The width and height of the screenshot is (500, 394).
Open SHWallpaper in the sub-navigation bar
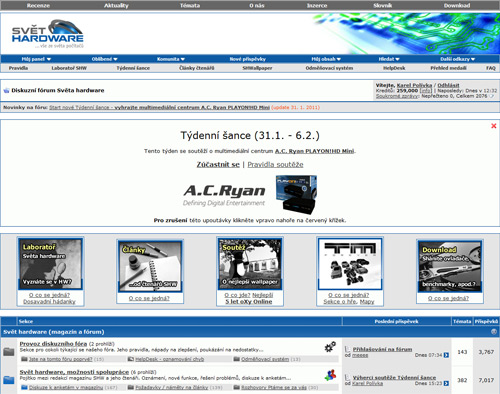pyautogui.click(x=257, y=68)
